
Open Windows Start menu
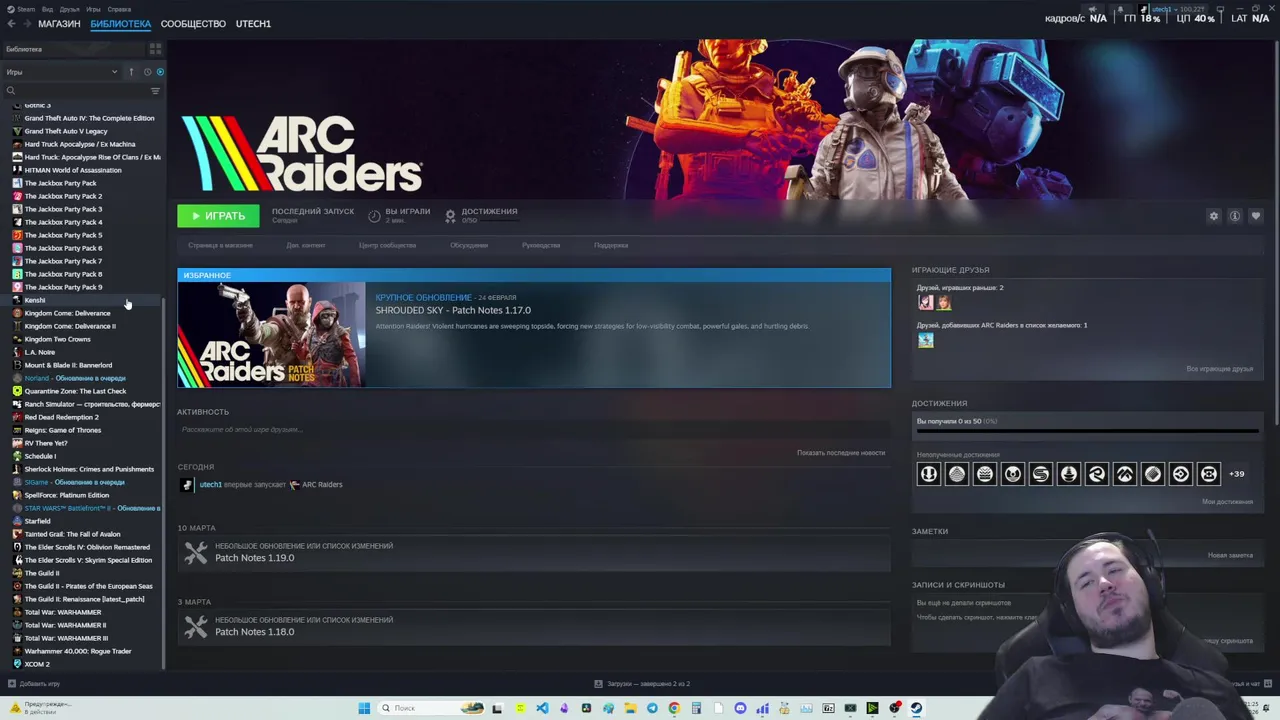(x=364, y=708)
